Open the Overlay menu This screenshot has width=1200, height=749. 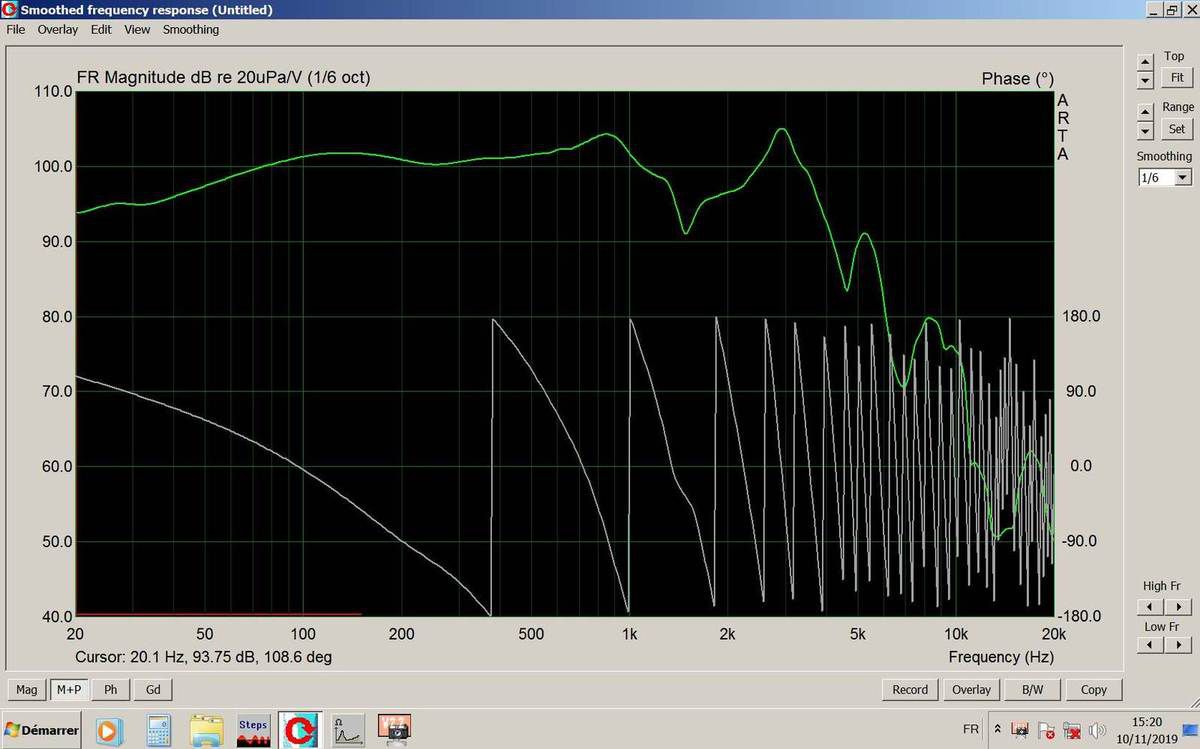(x=58, y=29)
